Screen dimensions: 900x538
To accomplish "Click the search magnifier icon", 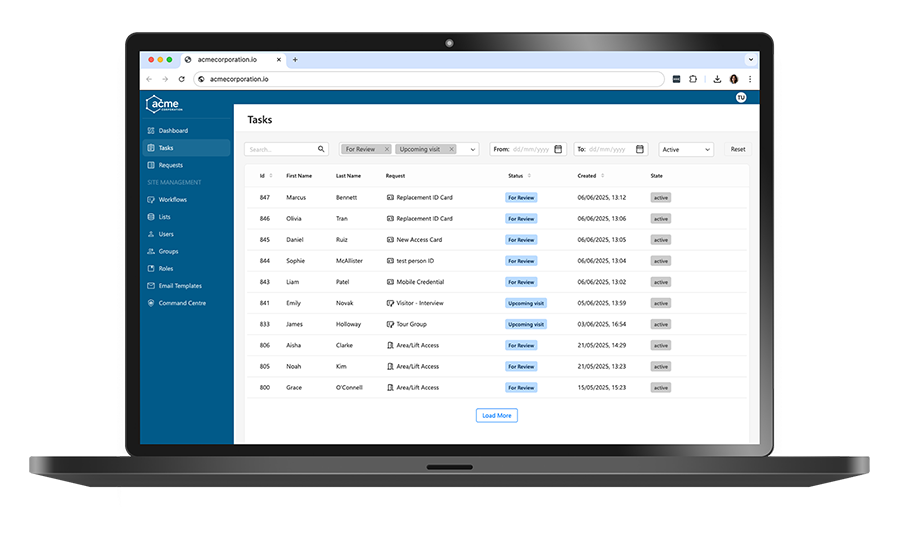I will coord(321,149).
